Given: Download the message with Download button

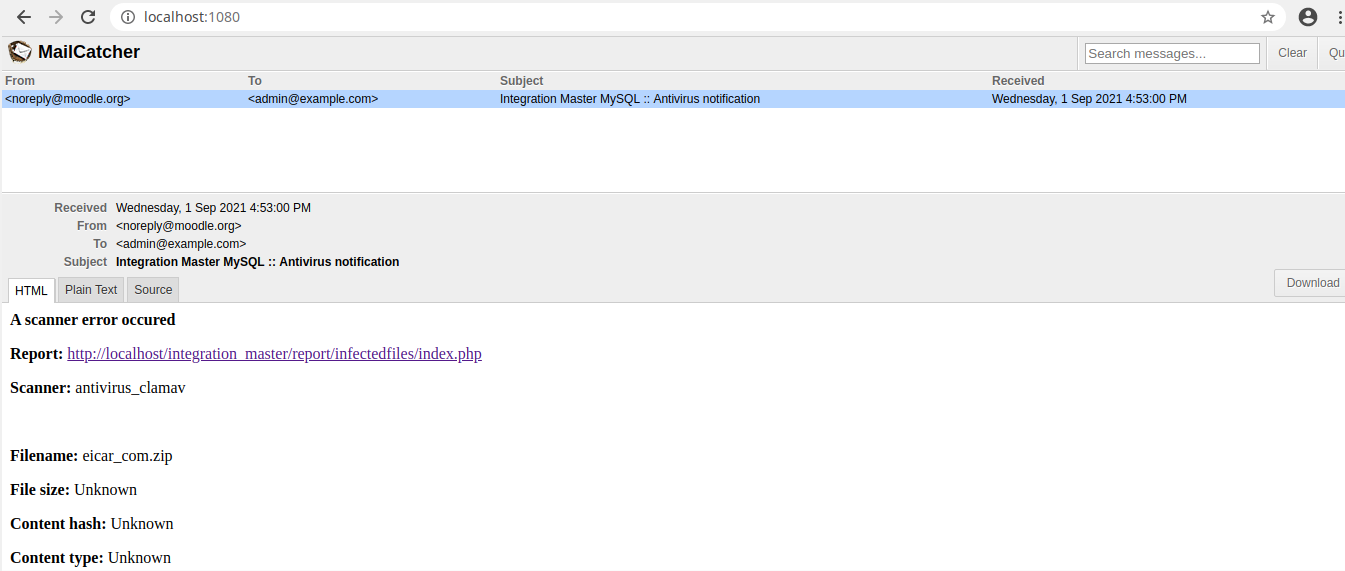Looking at the screenshot, I should (x=1312, y=283).
